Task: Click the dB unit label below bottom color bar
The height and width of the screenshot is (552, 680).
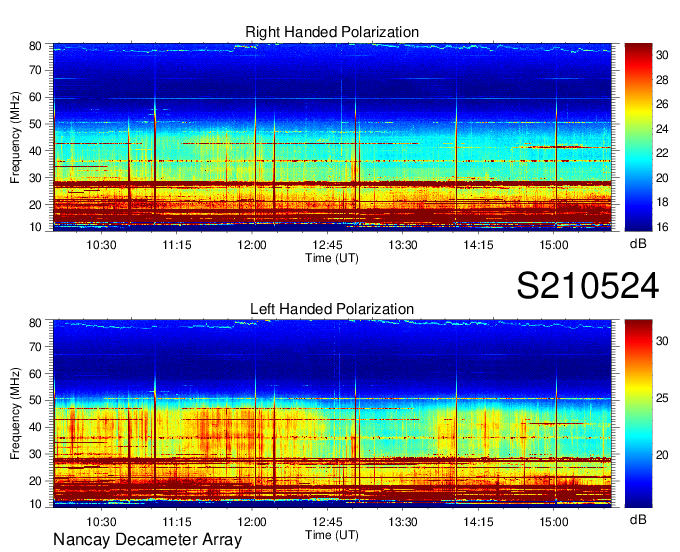Action: [638, 520]
